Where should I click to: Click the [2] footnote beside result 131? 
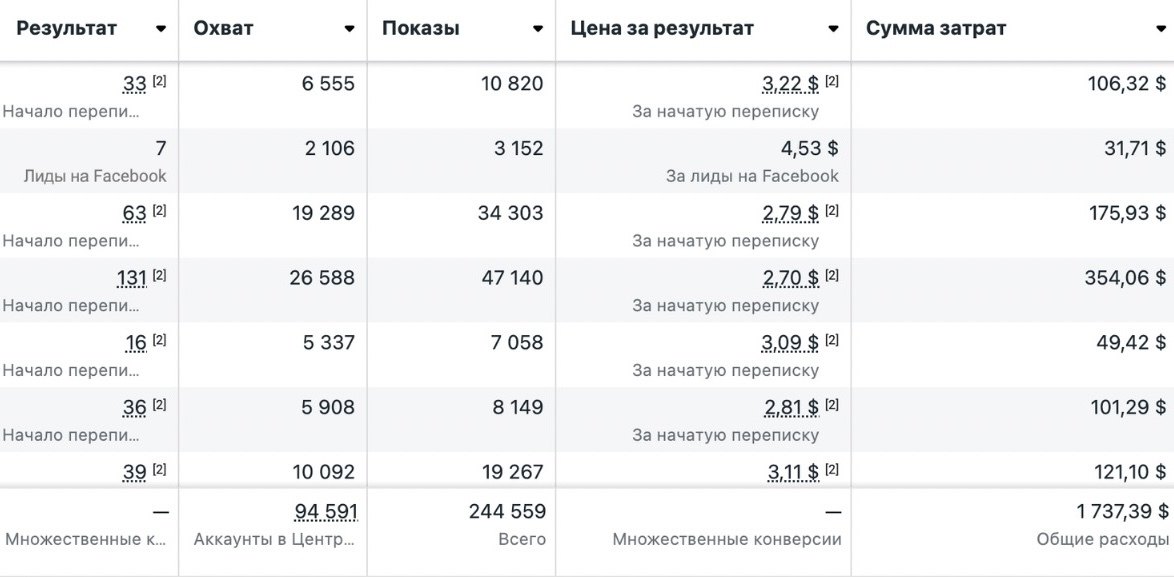click(159, 276)
